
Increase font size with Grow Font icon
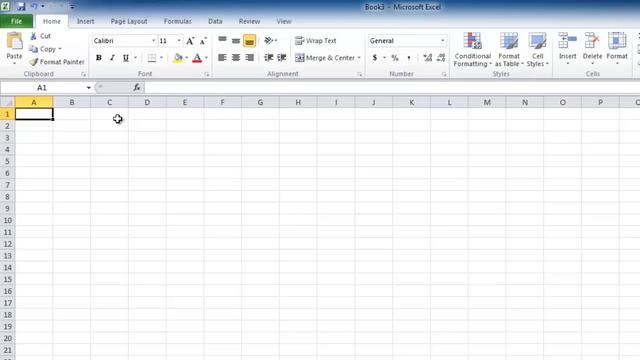coord(190,41)
